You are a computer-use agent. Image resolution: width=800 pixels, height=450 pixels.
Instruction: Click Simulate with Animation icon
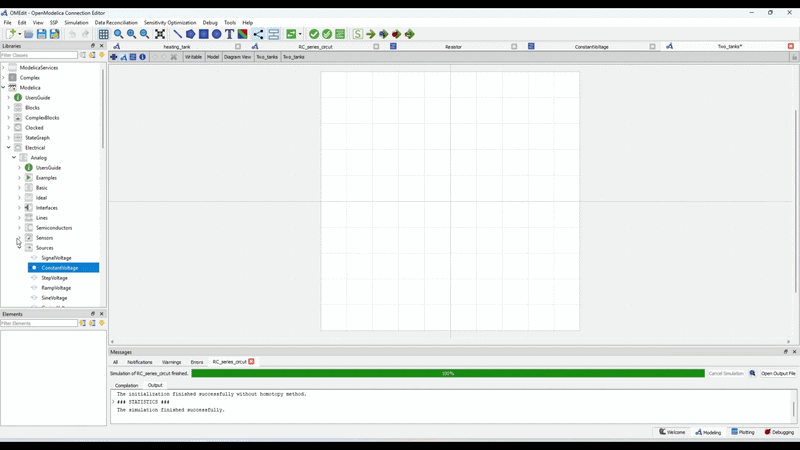pos(410,34)
